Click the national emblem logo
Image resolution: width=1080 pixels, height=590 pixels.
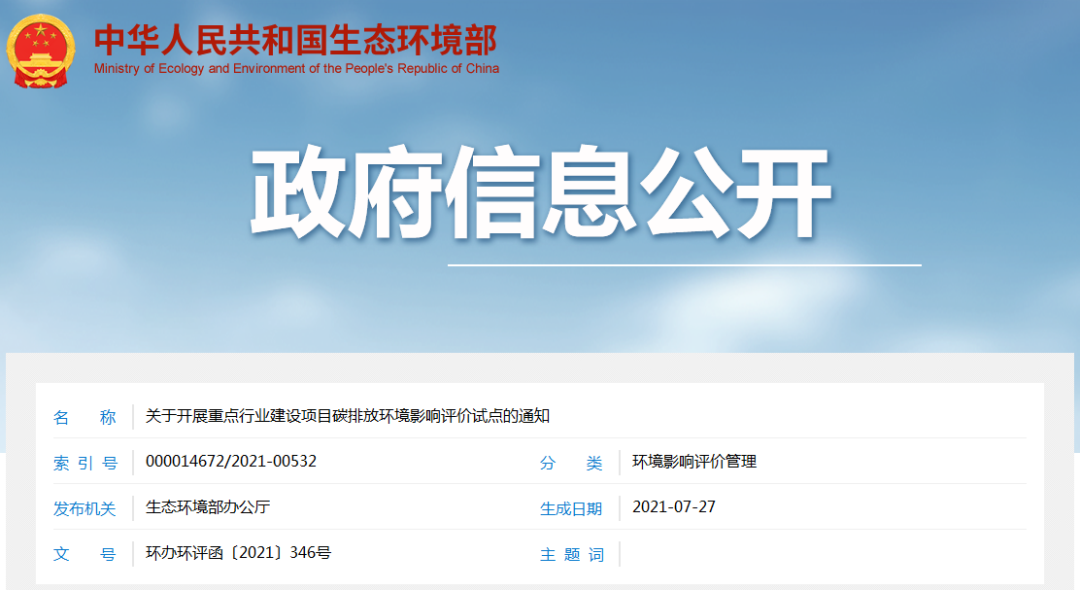[41, 50]
